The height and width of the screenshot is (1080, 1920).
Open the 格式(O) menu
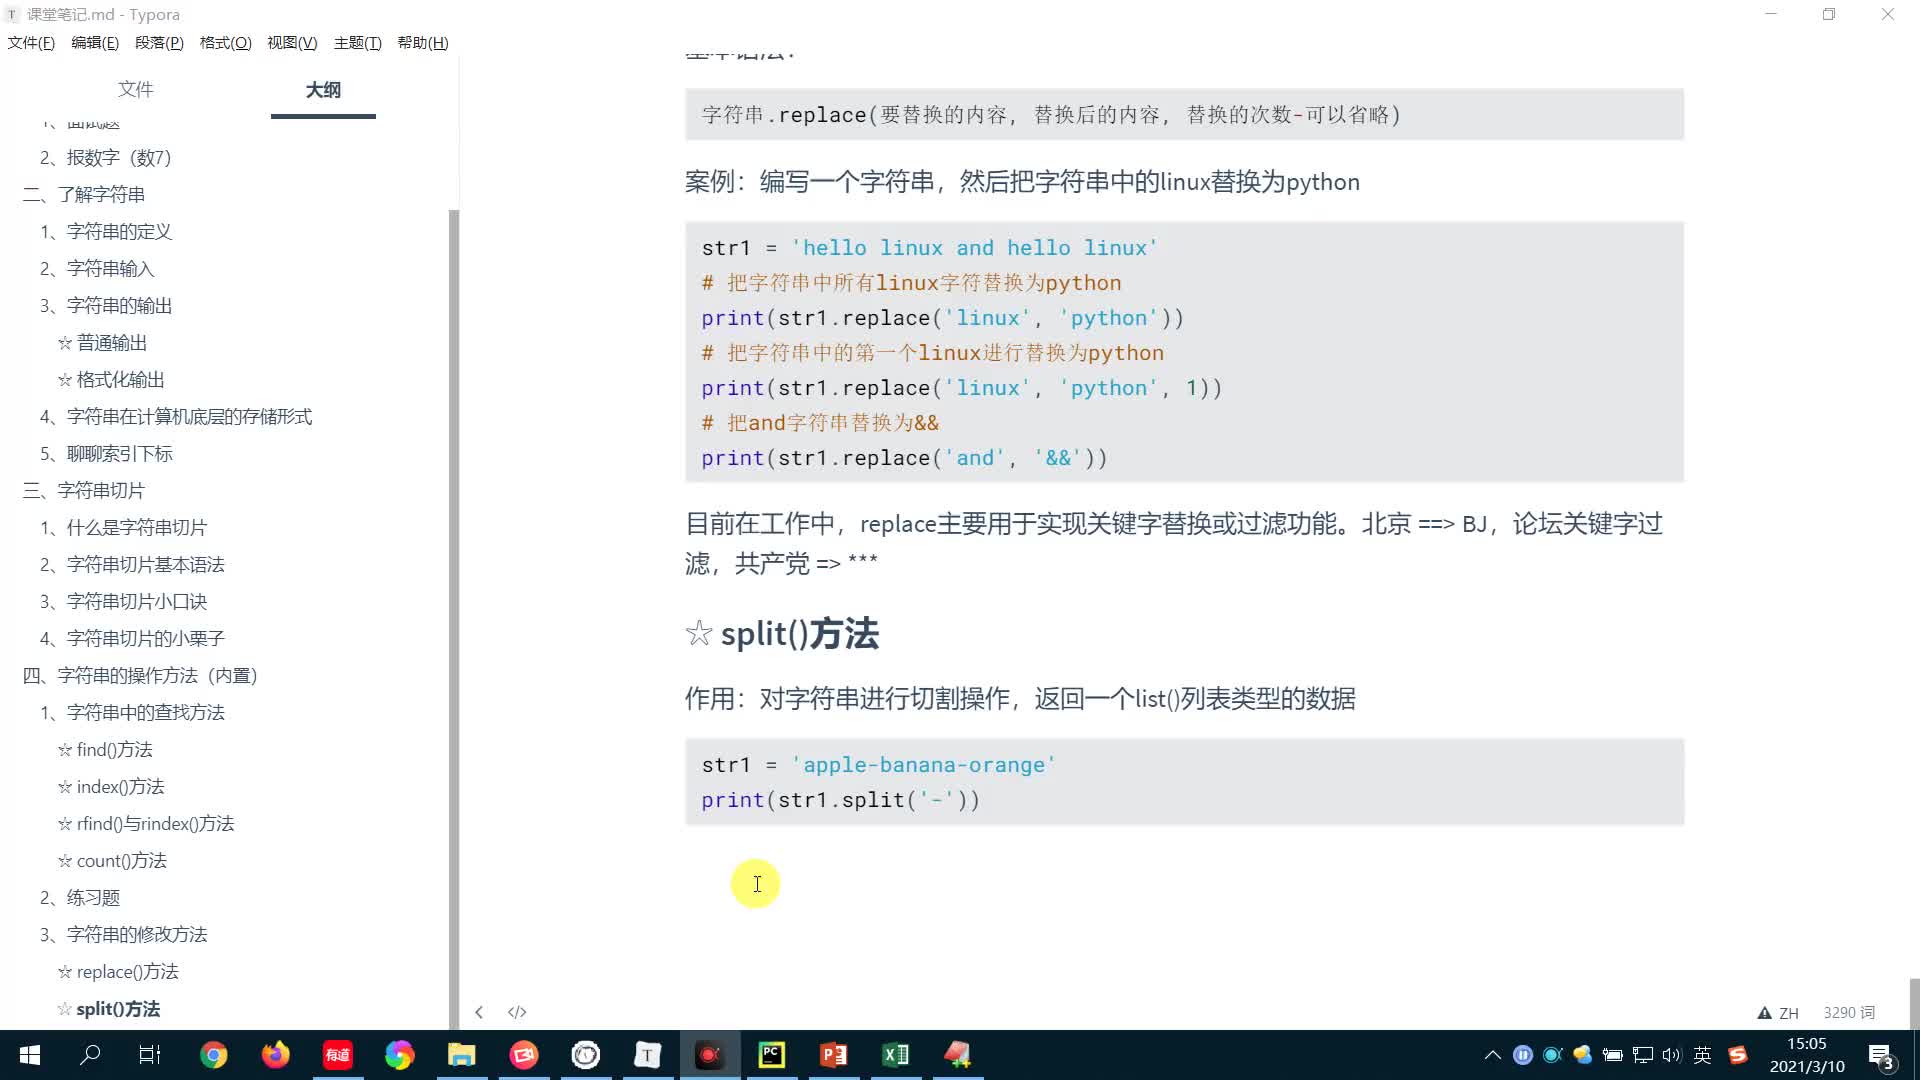tap(225, 43)
